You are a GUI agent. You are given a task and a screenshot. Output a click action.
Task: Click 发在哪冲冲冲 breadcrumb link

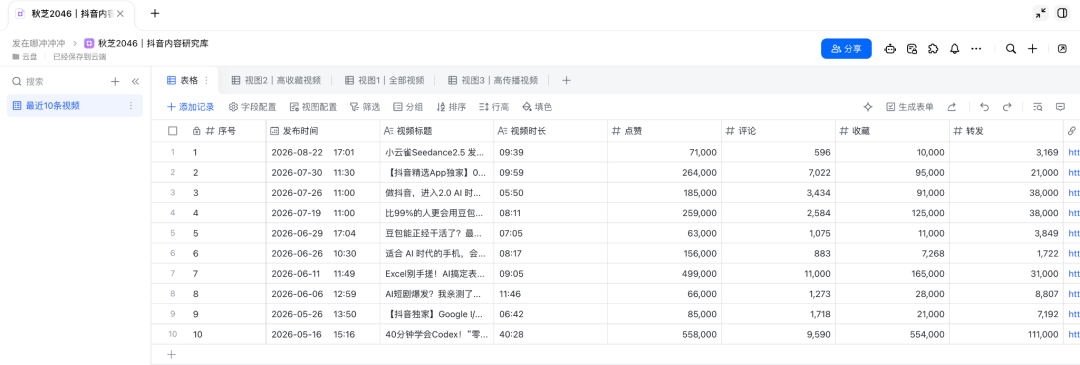(x=39, y=43)
